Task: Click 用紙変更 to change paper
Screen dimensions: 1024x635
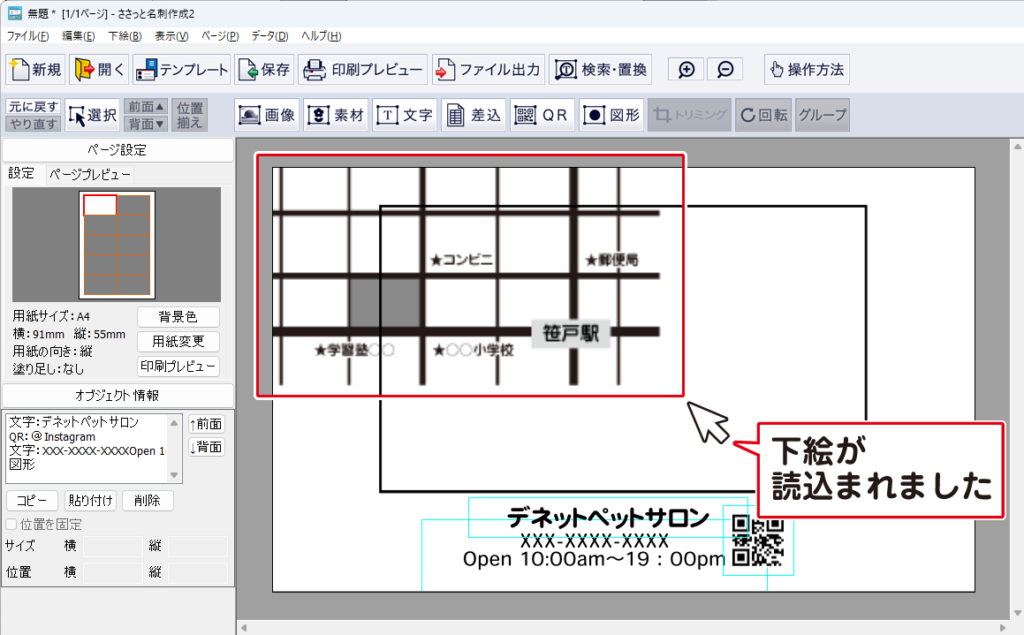Action: [x=178, y=341]
